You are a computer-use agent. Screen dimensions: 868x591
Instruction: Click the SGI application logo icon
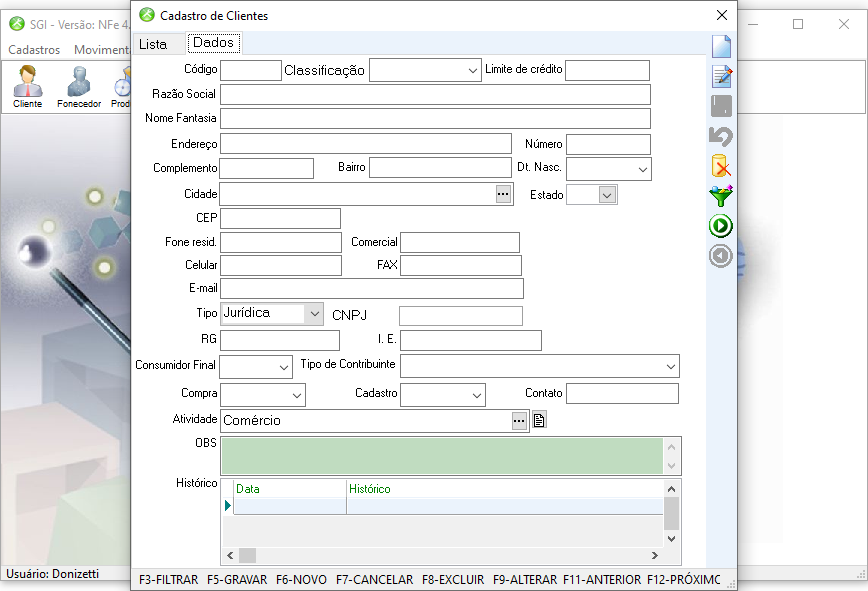click(17, 24)
